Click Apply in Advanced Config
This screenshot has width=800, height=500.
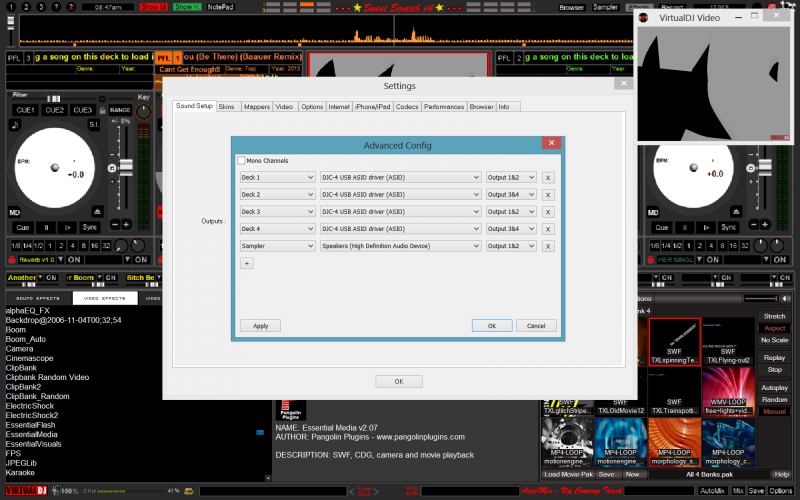(260, 326)
